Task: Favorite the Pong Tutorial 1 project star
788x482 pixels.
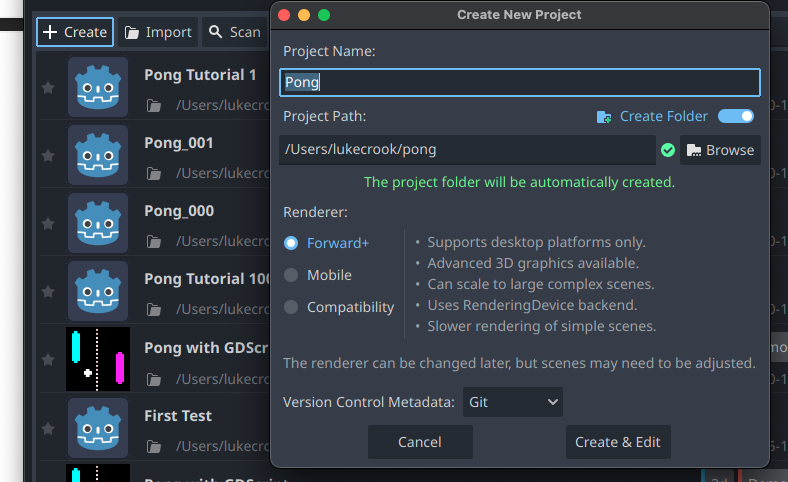Action: tap(48, 88)
